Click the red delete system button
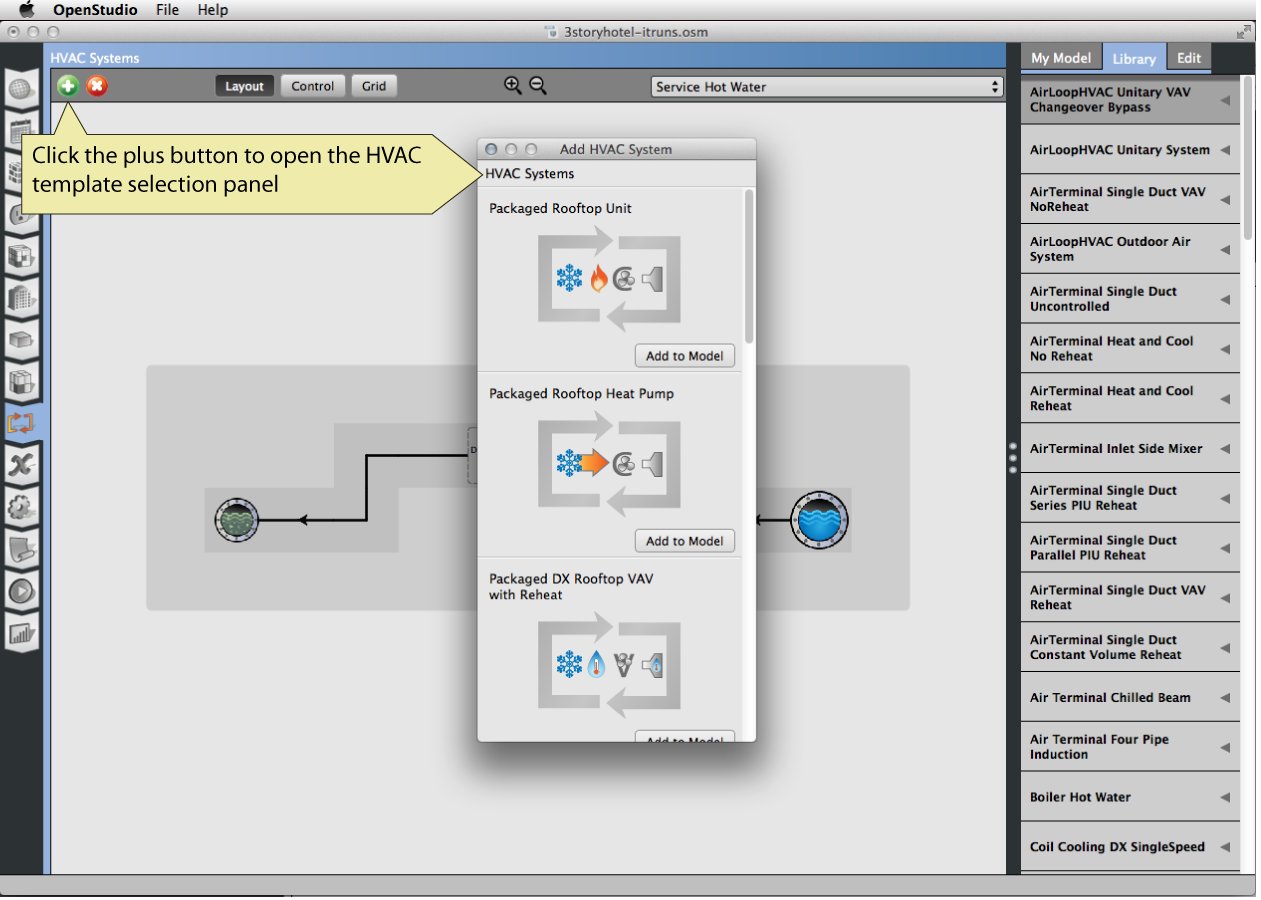 [96, 86]
